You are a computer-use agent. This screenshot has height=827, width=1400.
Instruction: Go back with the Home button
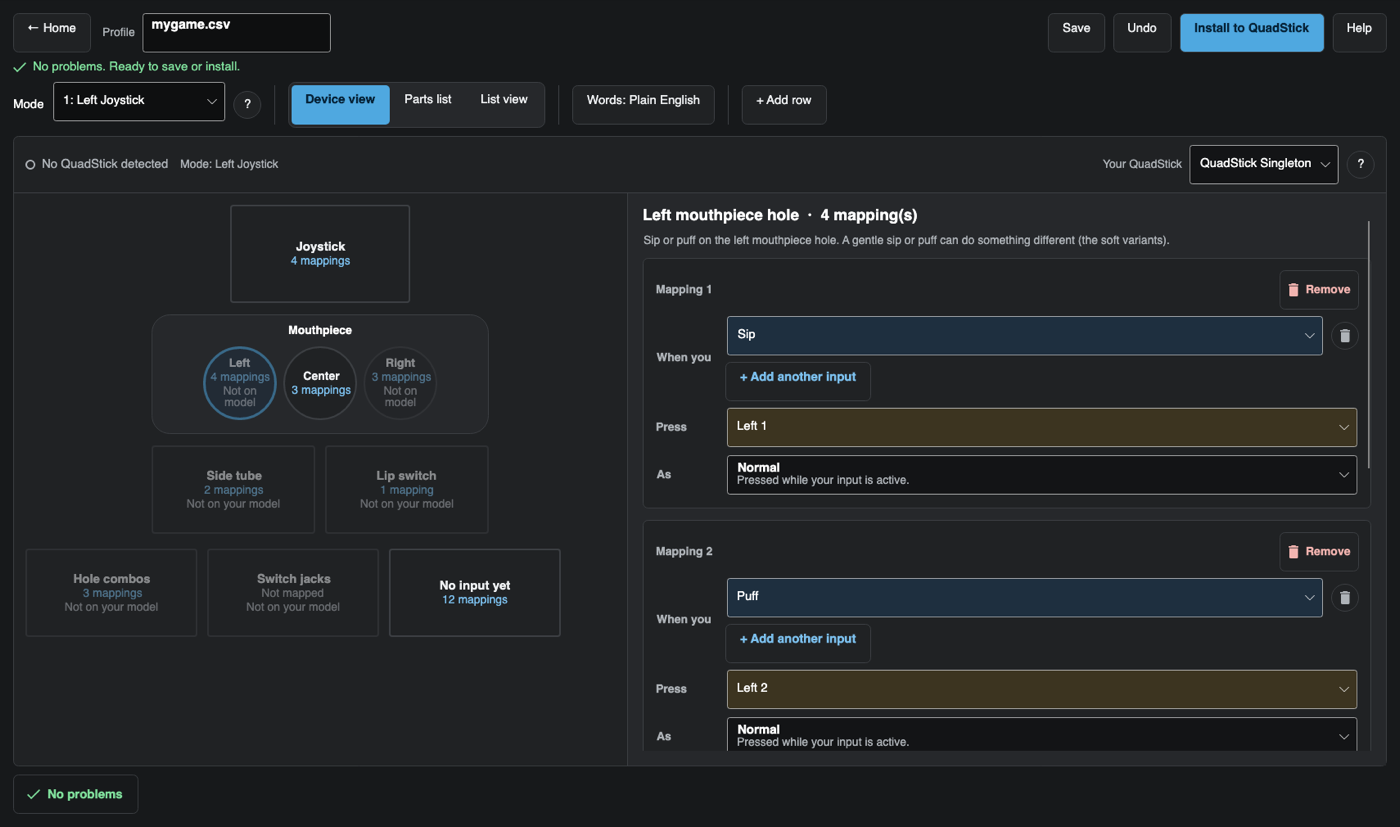52,32
